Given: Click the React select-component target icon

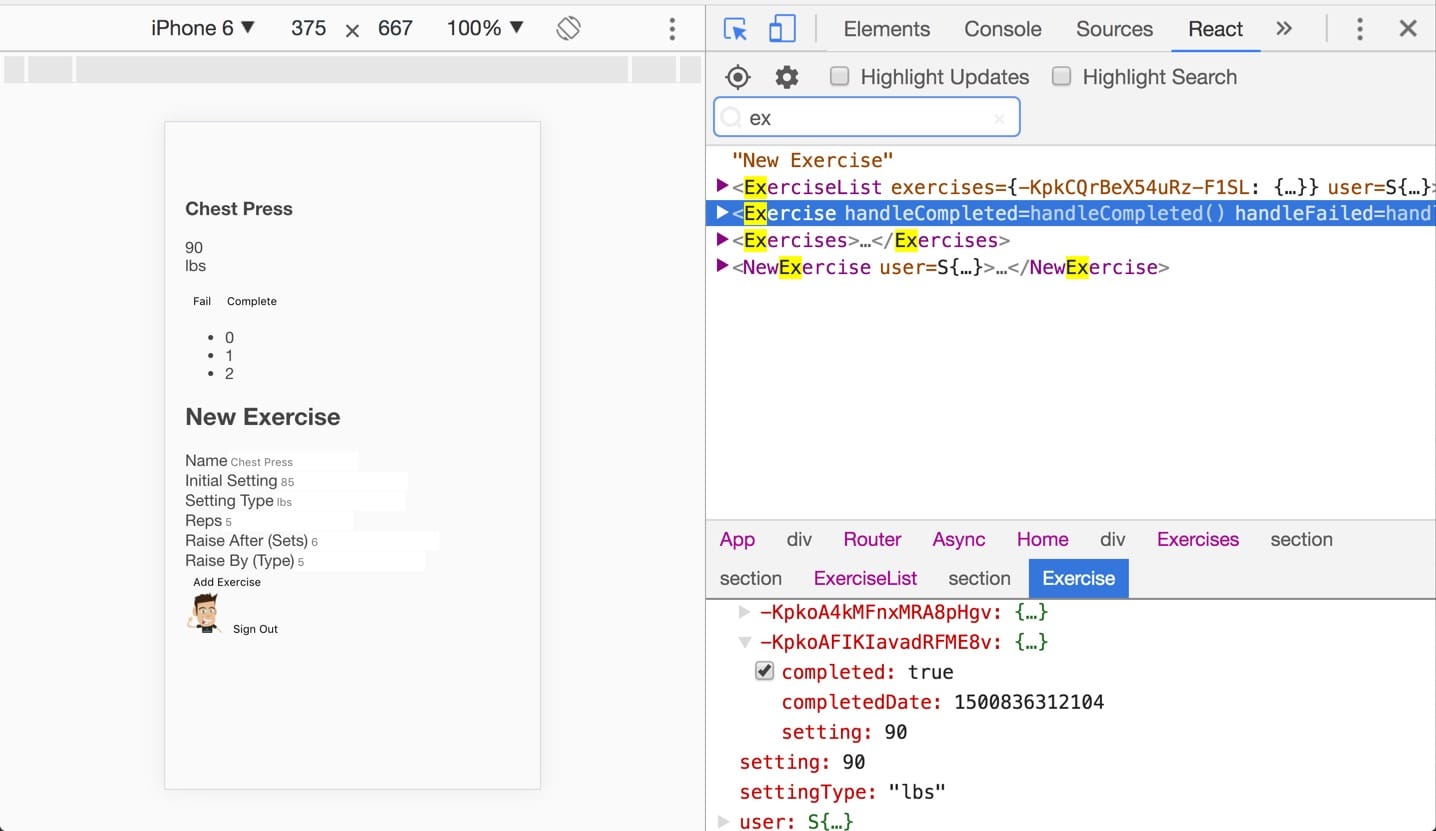Looking at the screenshot, I should tap(737, 77).
